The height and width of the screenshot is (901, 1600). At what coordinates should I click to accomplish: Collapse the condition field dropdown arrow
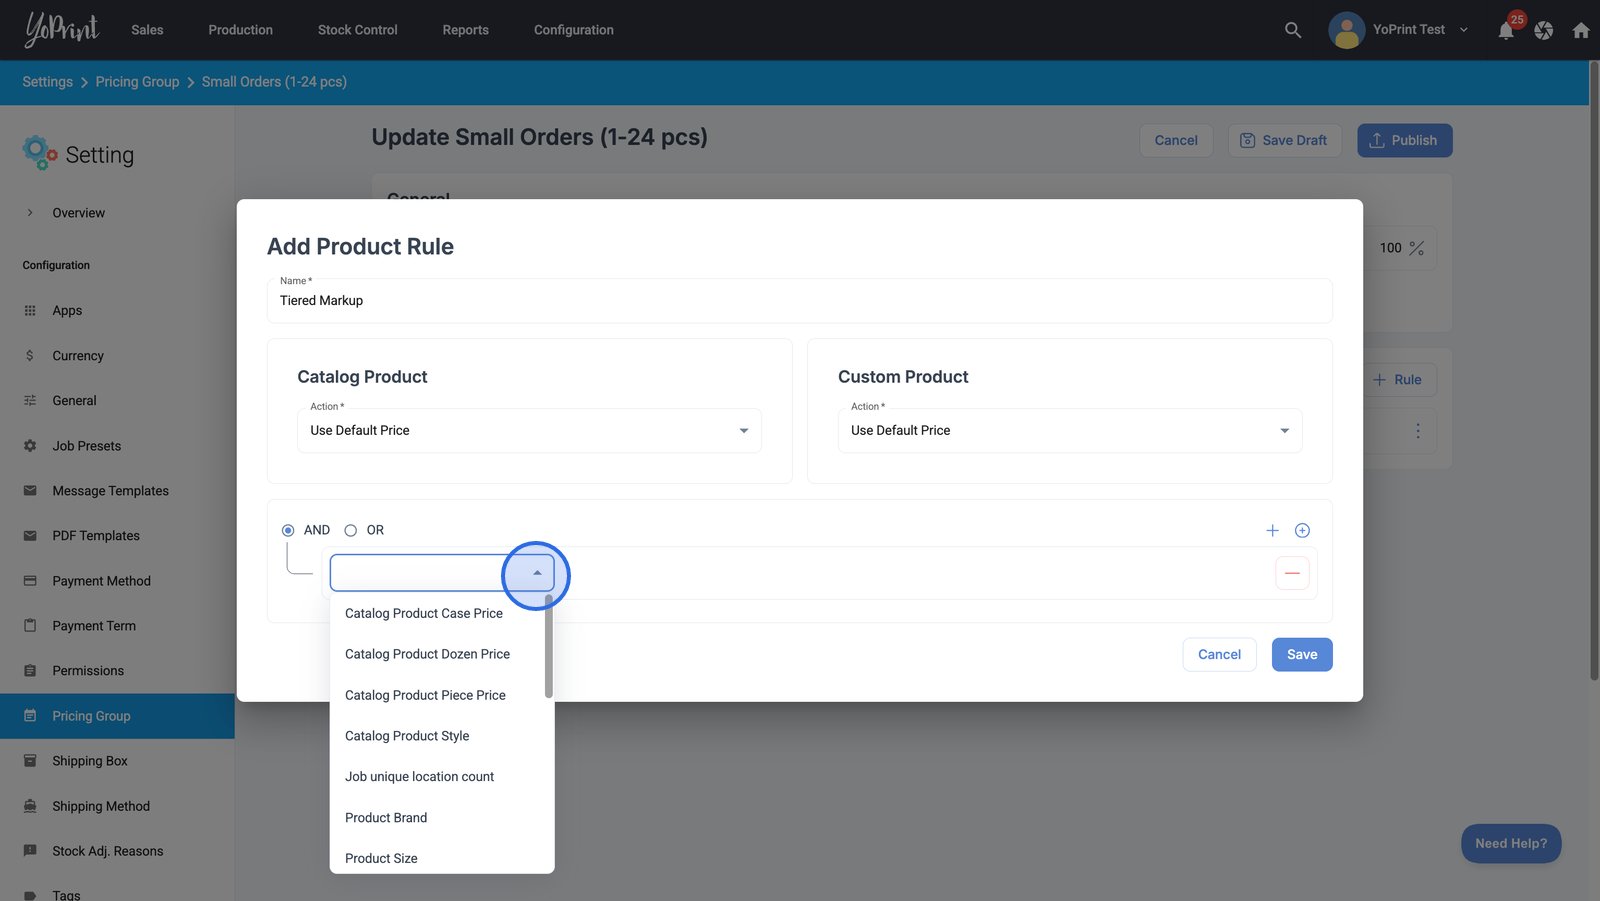(x=537, y=573)
